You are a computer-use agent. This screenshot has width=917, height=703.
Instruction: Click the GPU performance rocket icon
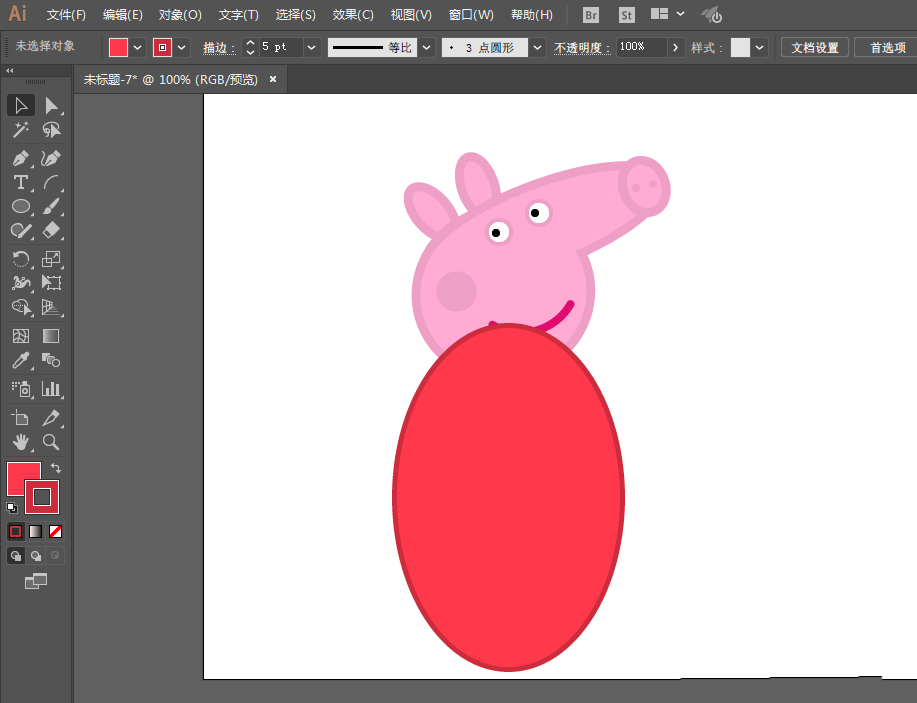coord(712,15)
